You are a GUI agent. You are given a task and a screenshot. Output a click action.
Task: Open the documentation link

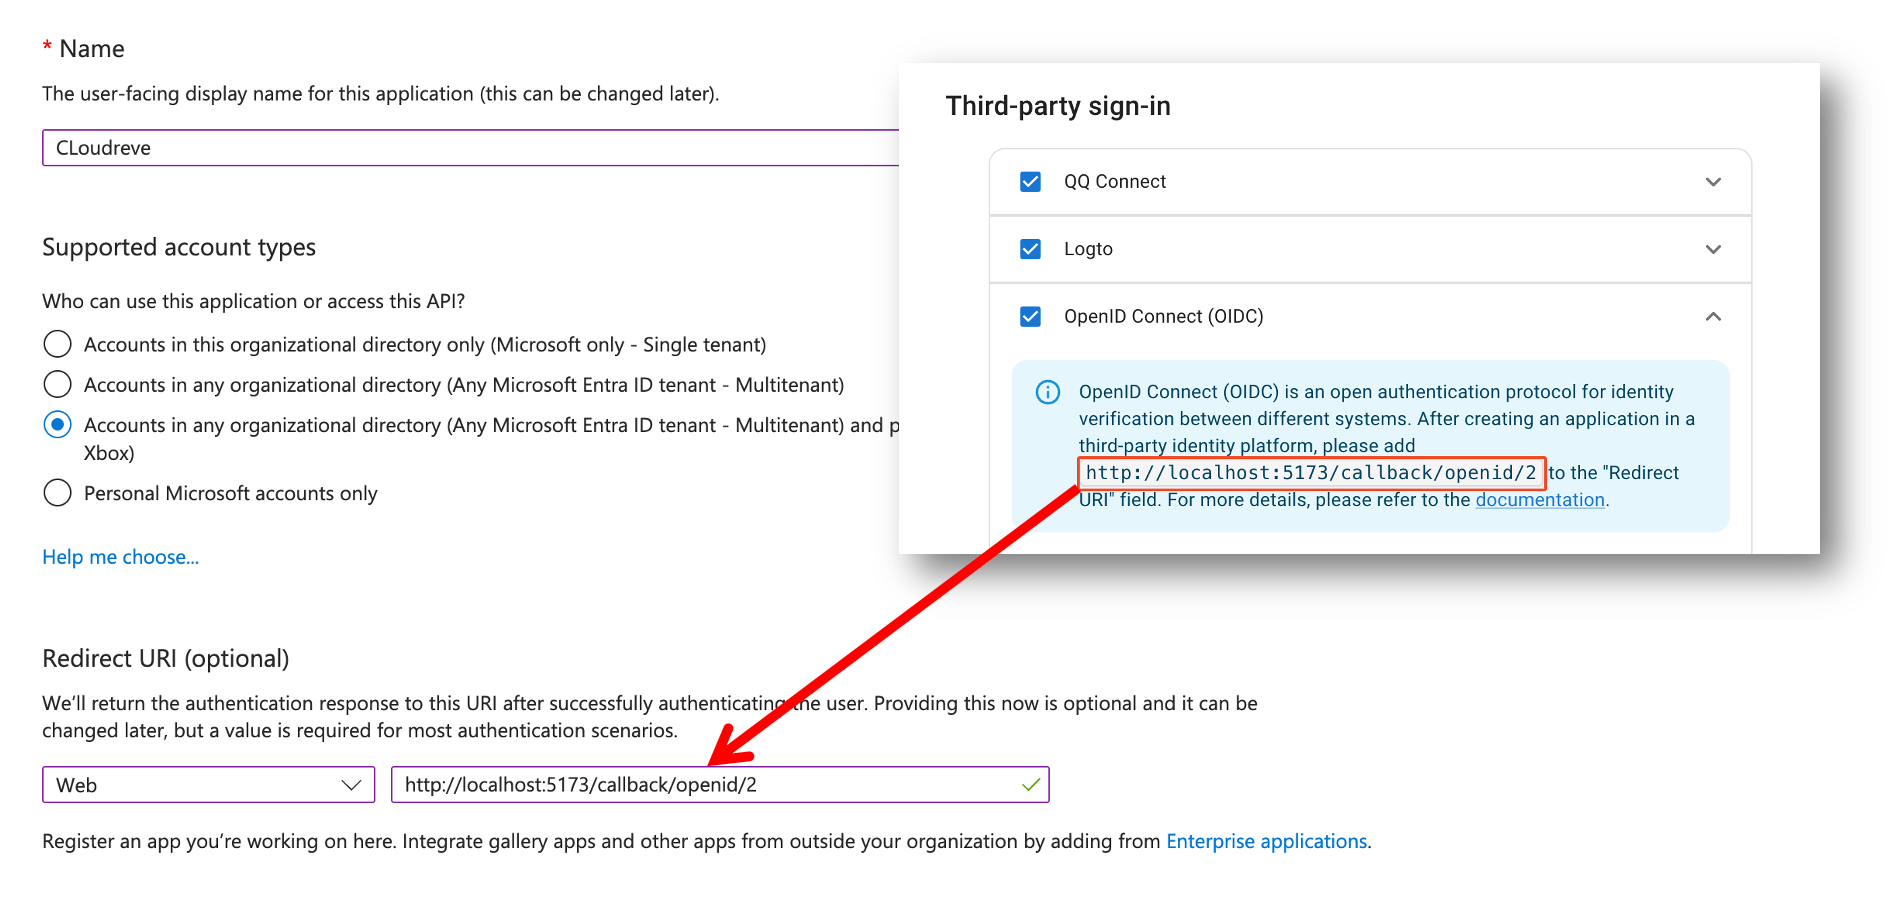[1539, 499]
